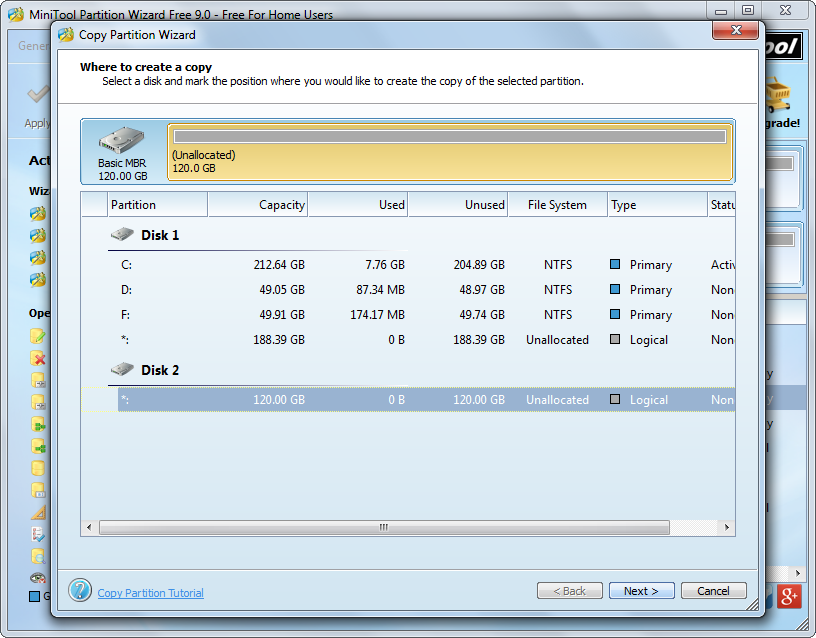Click the blue Primary square for F: row
The width and height of the screenshot is (816, 638).
(615, 314)
